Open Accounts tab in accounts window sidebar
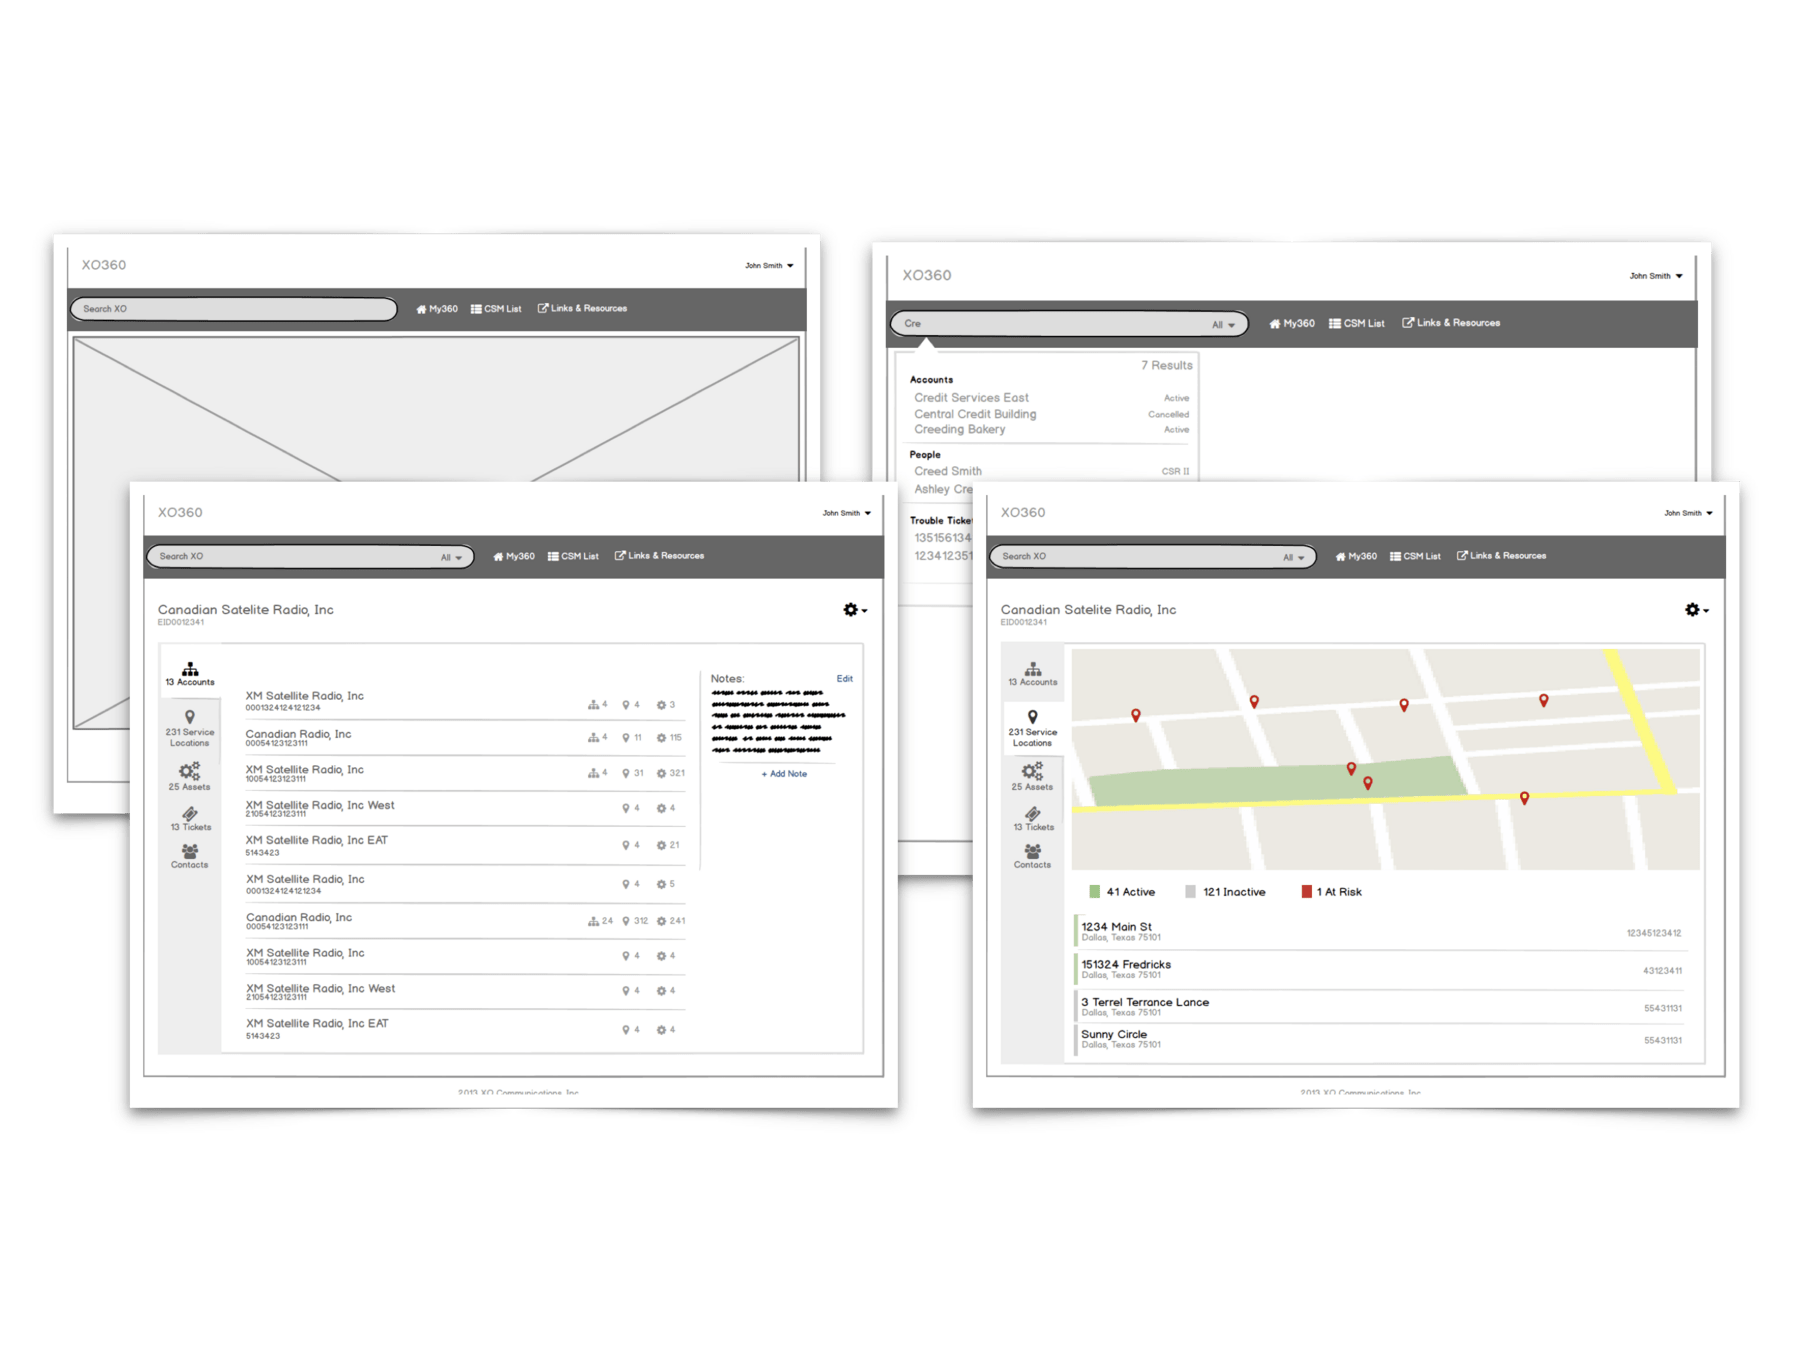This screenshot has width=1793, height=1350. (189, 674)
